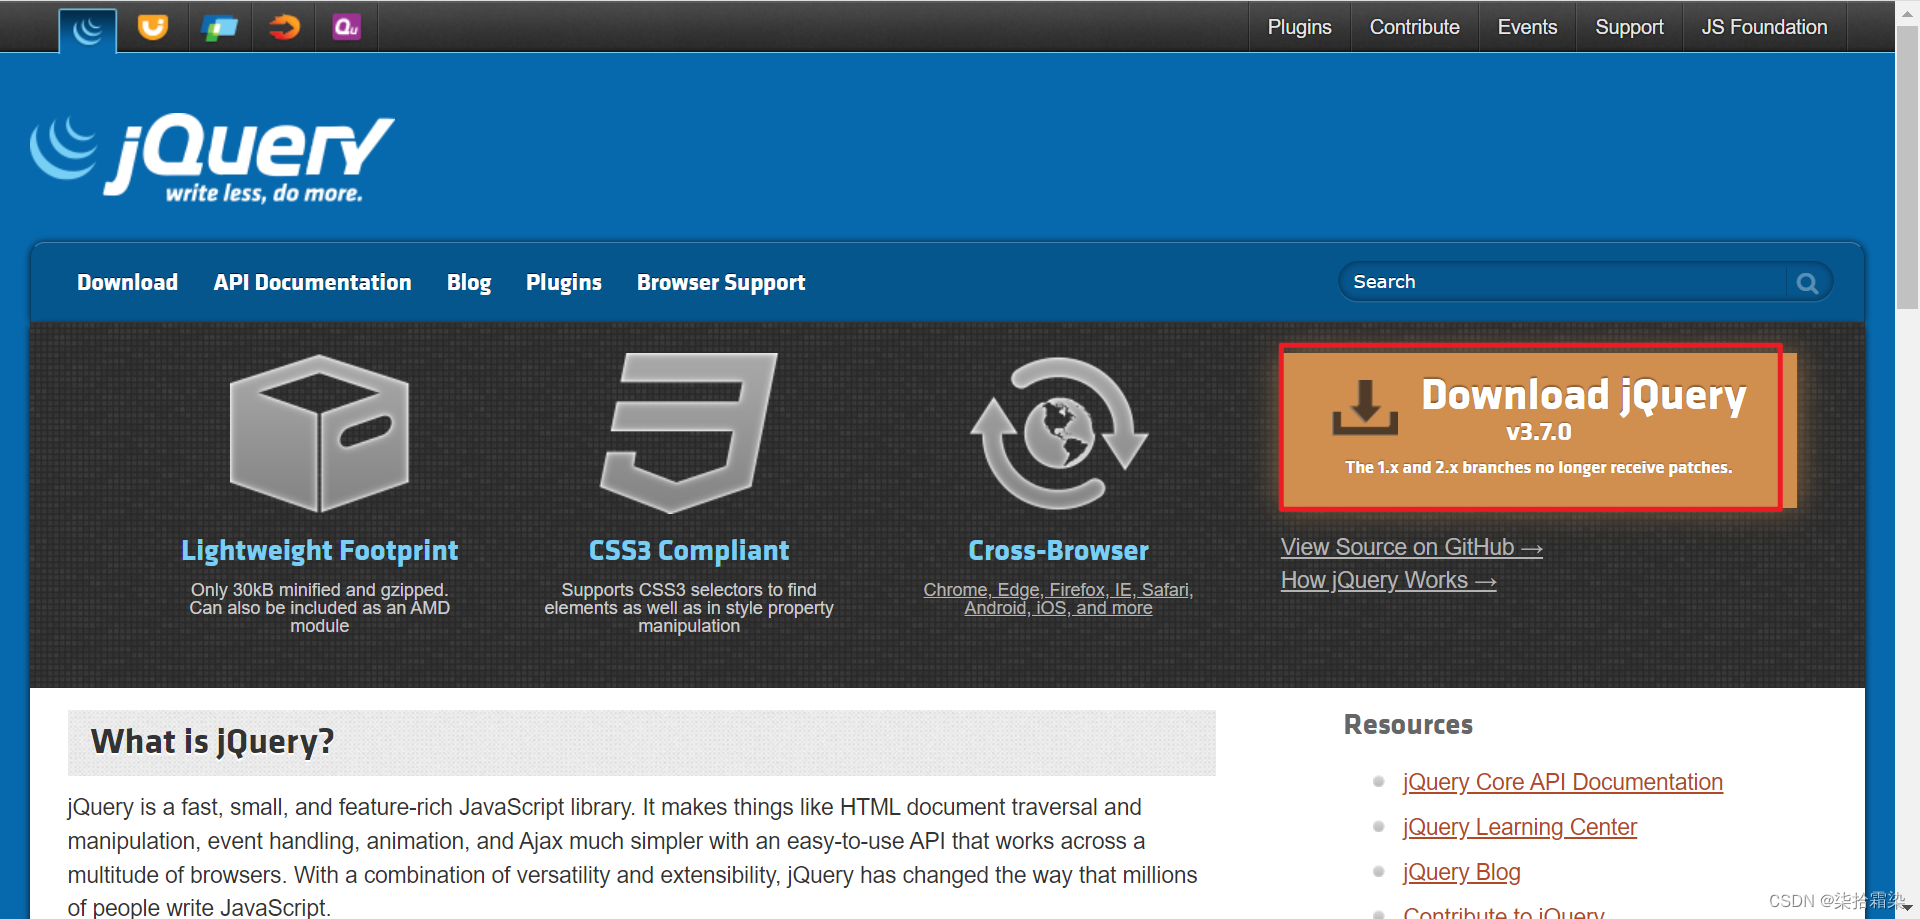The image size is (1920, 919).
Task: Click CSS3 Compliant heading
Action: [689, 551]
